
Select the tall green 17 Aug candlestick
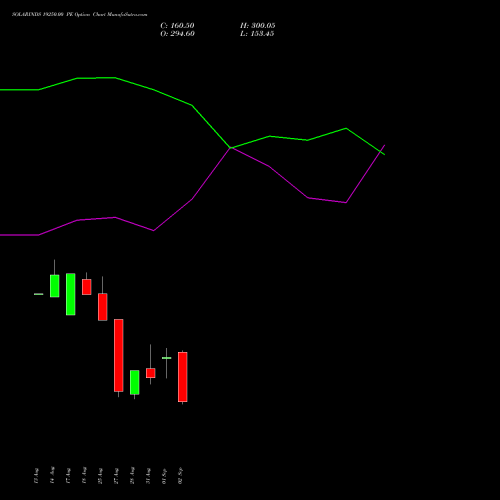(71, 294)
